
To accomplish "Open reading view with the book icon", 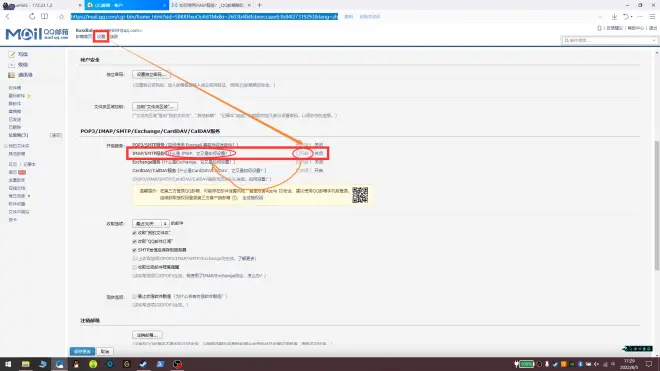I will 44,16.
